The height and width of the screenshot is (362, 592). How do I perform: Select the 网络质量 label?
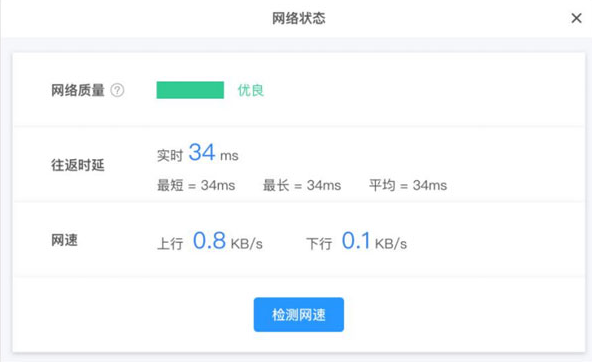[78, 90]
